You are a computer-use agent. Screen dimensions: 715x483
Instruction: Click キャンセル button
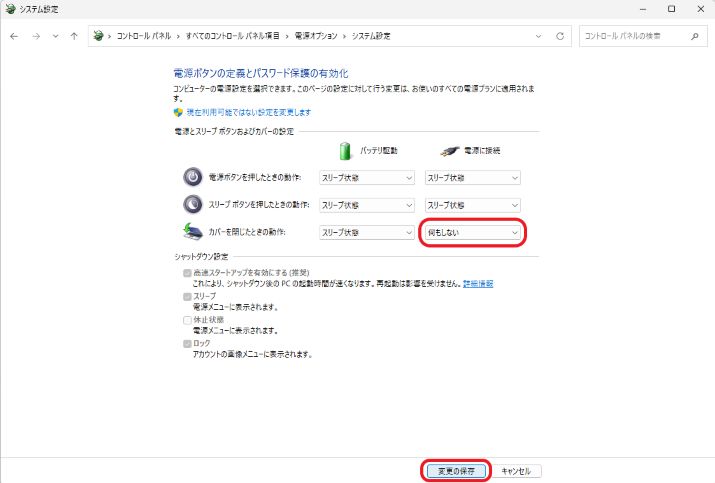pyautogui.click(x=516, y=471)
